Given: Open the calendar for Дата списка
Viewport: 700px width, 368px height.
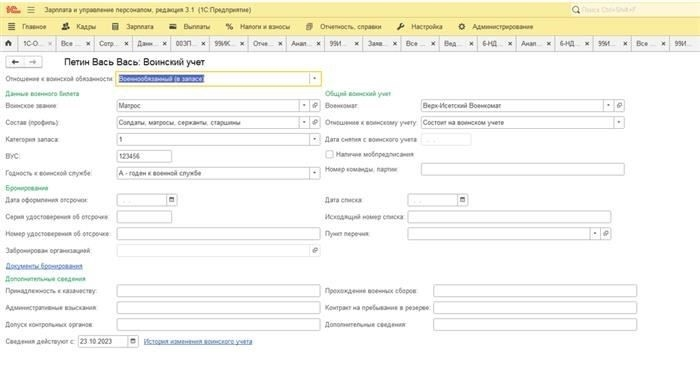Looking at the screenshot, I should click(462, 200).
